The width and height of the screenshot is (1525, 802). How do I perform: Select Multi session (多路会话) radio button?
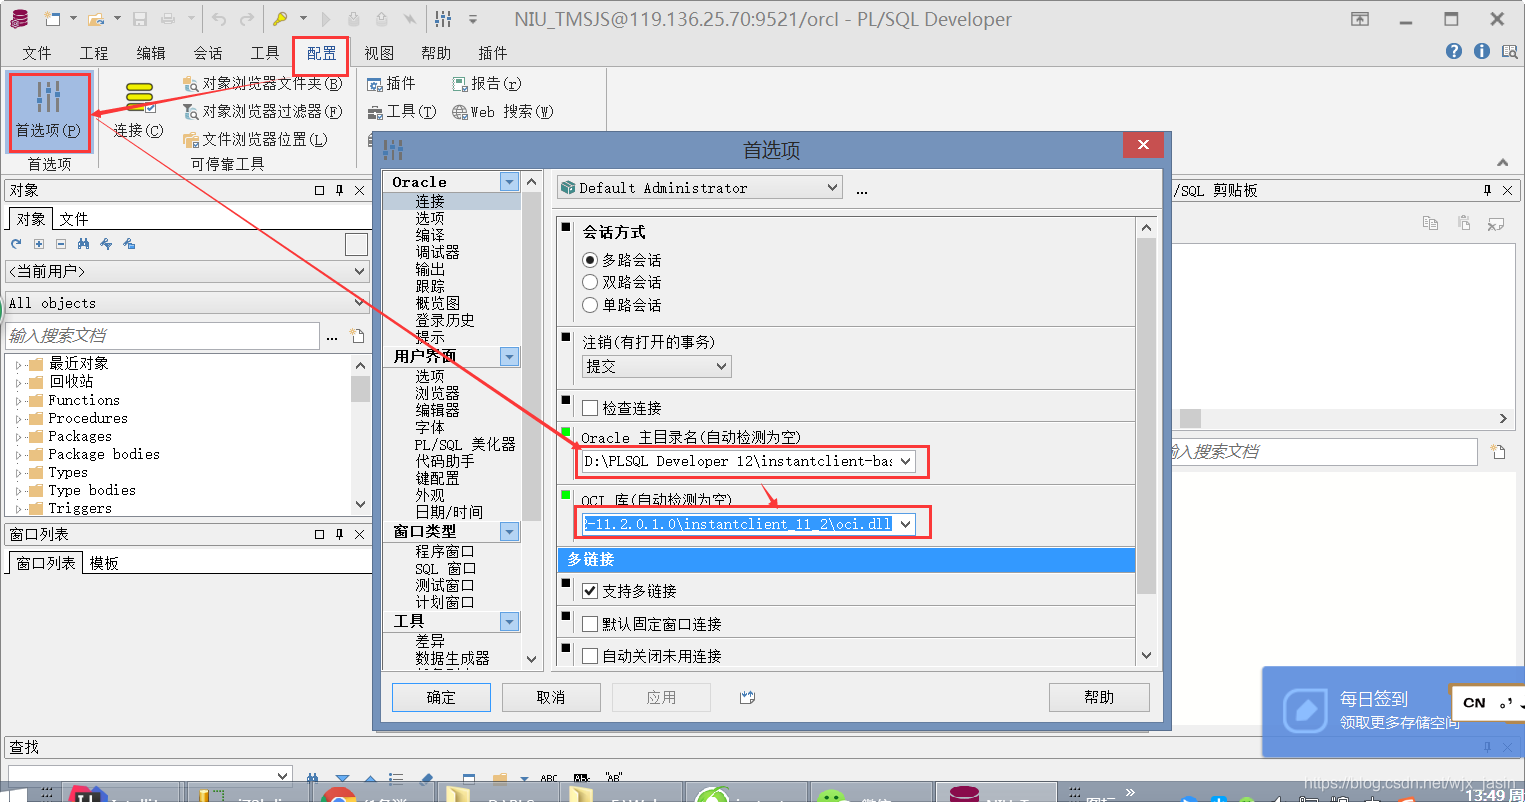tap(590, 260)
